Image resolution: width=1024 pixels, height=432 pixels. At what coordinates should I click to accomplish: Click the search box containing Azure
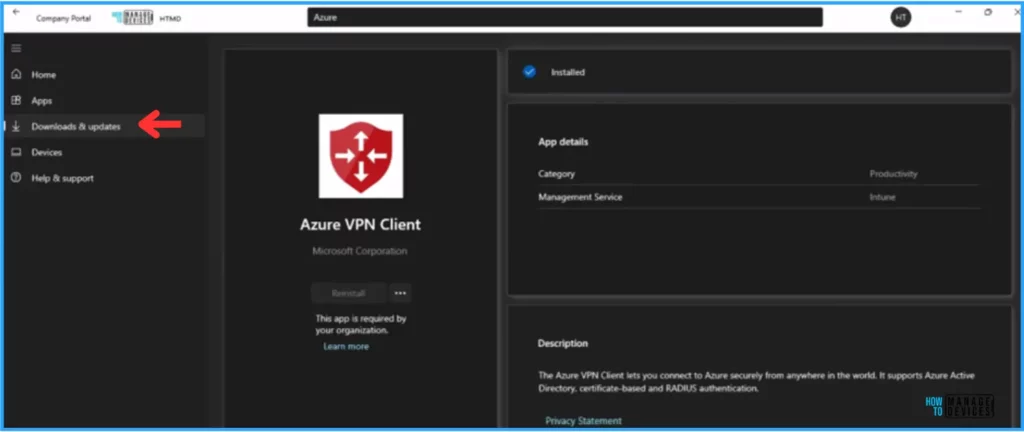(565, 18)
